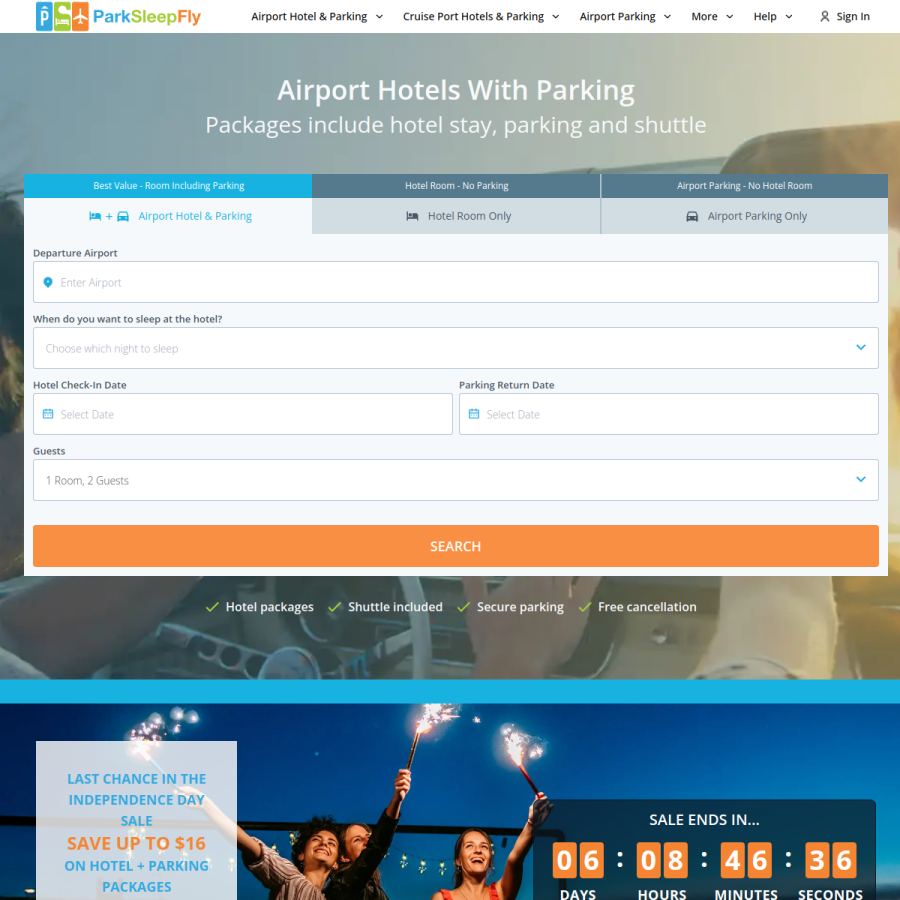Click the Sign In user icon
This screenshot has height=900, width=900.
click(824, 17)
